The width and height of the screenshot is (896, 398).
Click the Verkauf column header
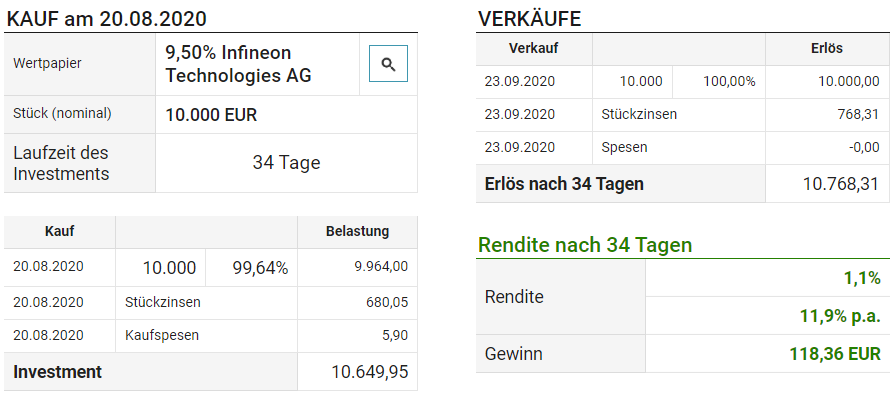coord(534,49)
